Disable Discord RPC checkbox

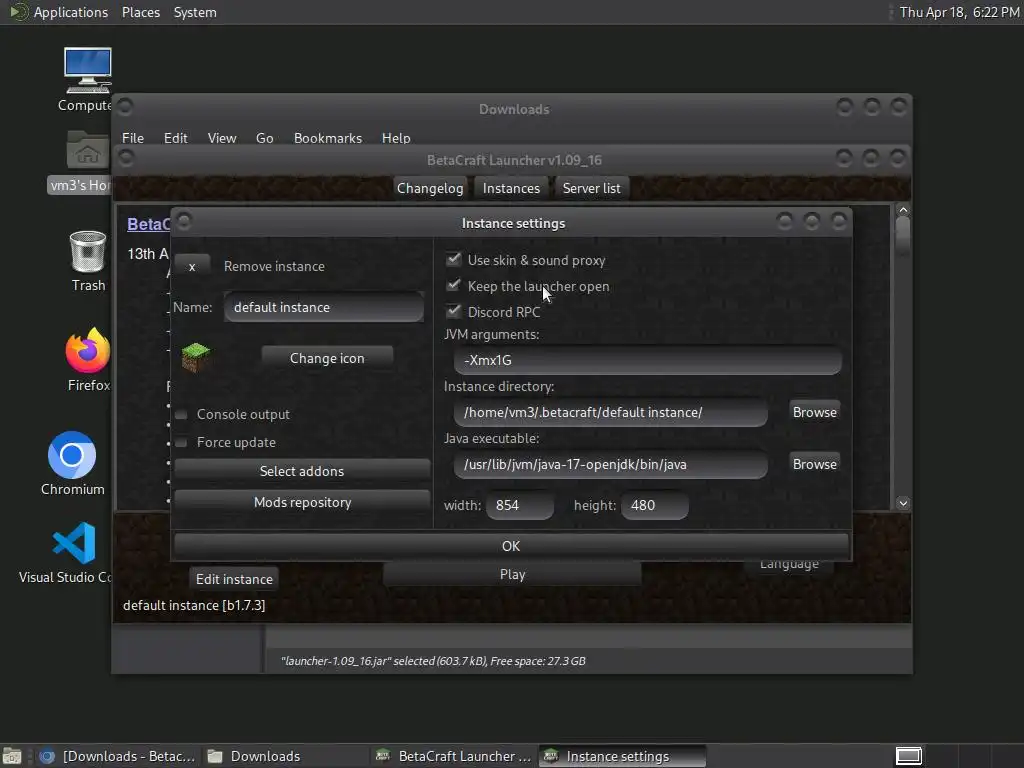(x=453, y=312)
